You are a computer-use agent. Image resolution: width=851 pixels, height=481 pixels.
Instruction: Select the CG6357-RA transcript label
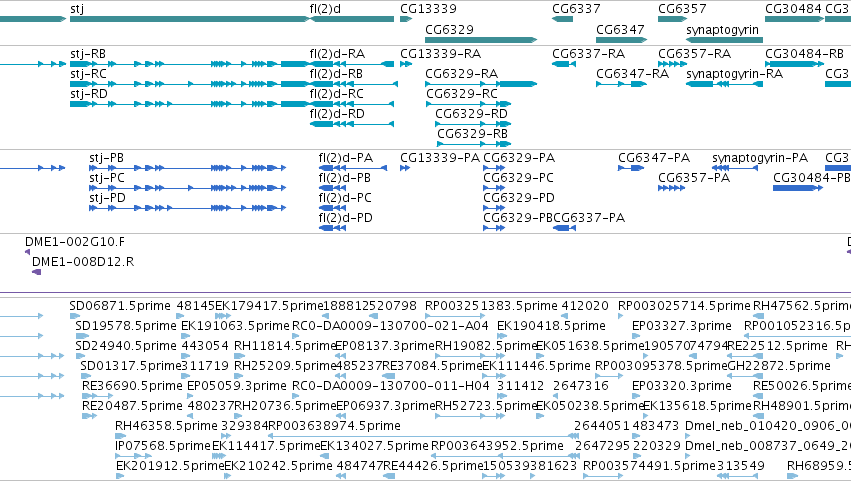(x=694, y=54)
